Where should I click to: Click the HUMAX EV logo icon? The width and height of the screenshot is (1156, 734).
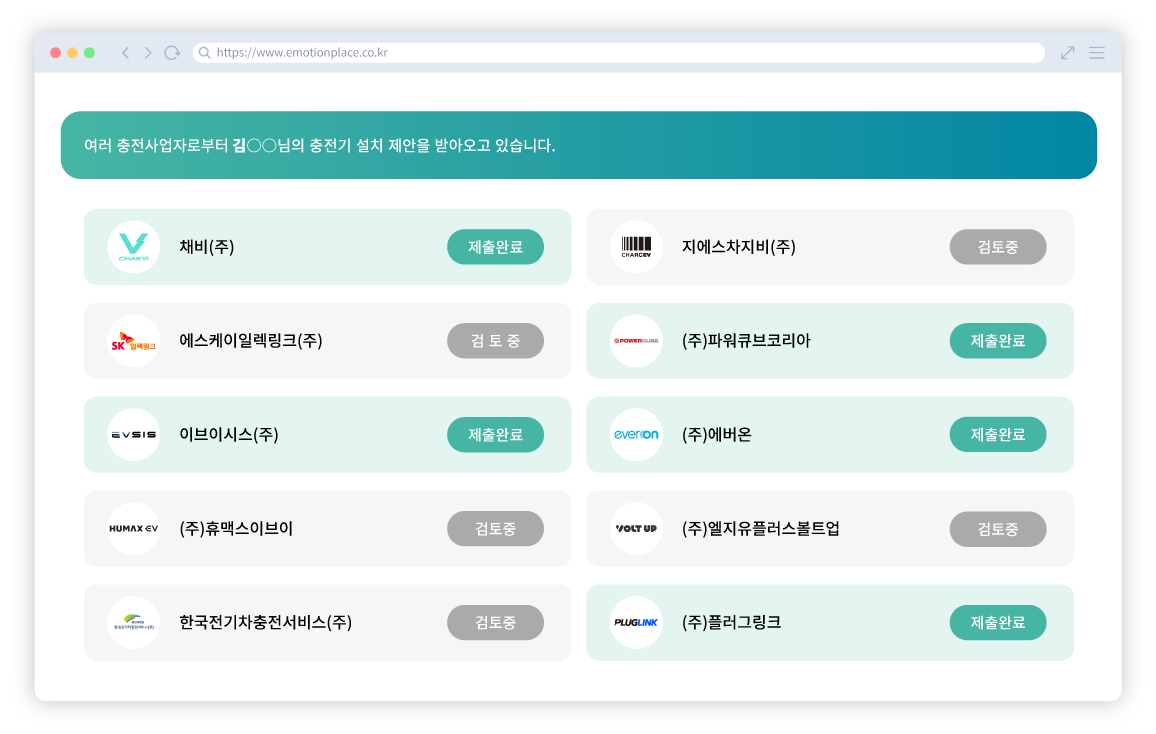[134, 528]
